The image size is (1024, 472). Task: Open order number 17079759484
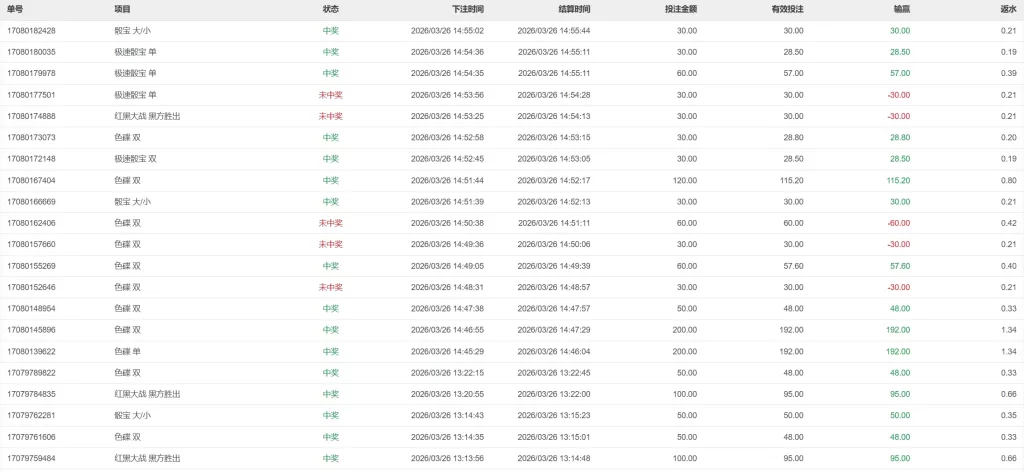tap(32, 459)
